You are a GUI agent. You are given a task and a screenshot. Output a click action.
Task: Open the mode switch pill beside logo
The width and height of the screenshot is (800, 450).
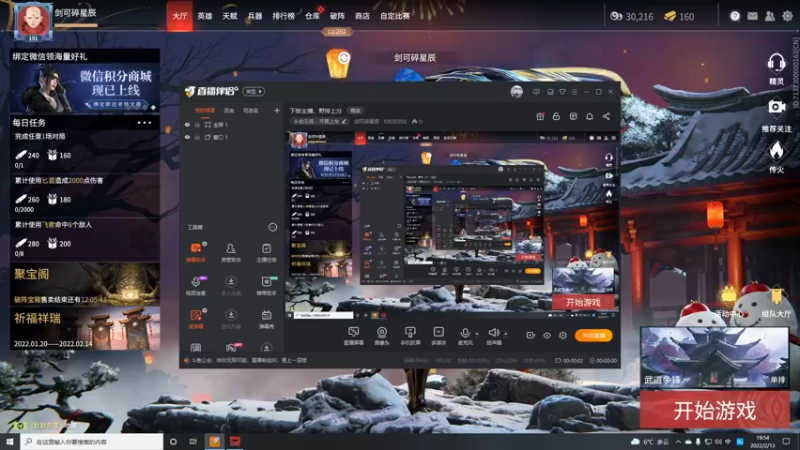pos(254,92)
